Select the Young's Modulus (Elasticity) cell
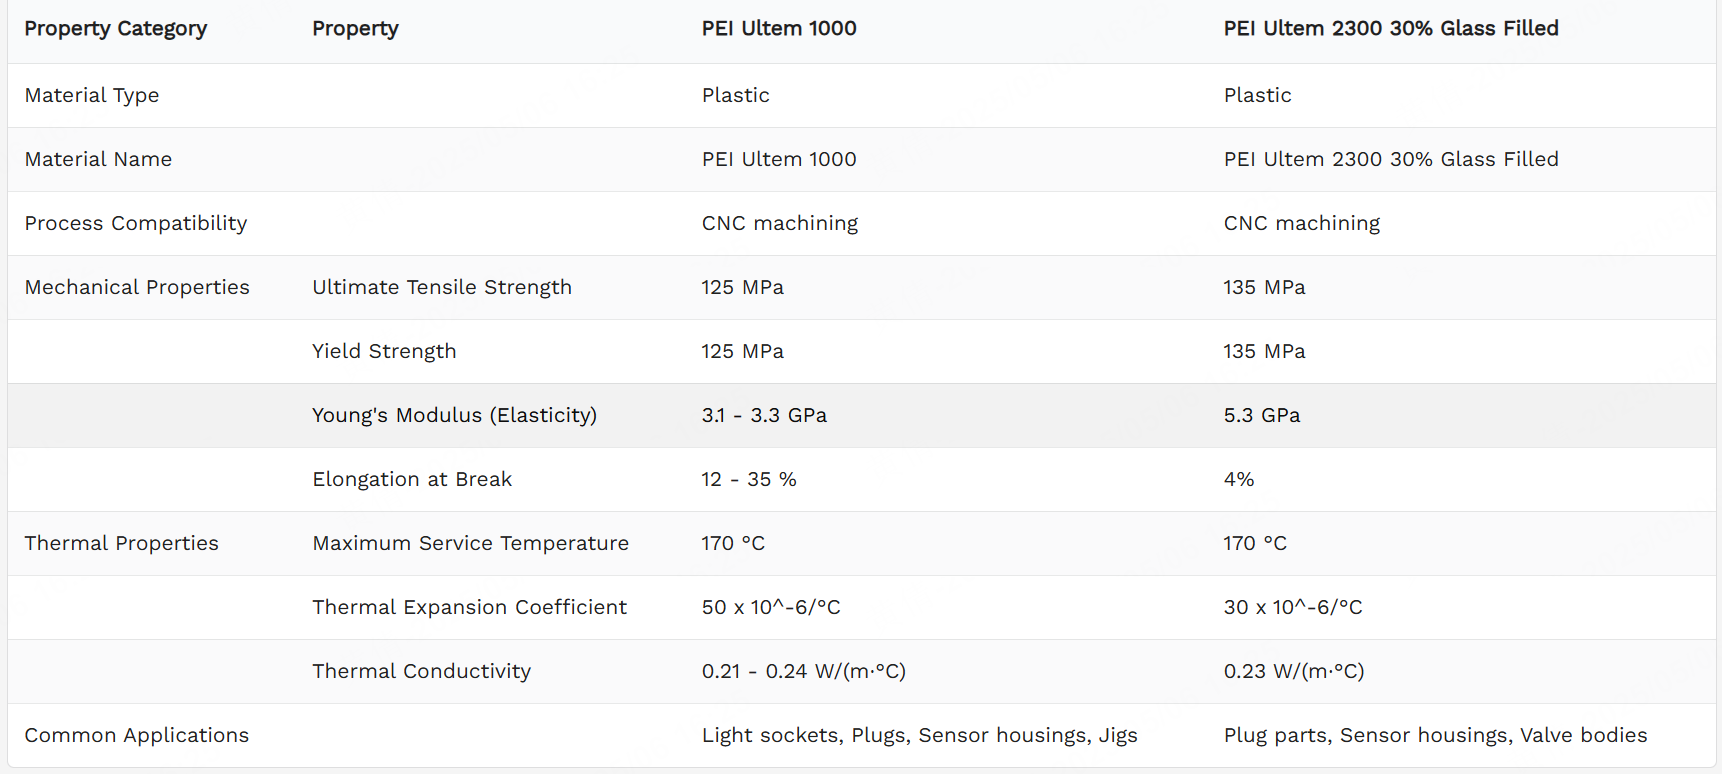 454,416
